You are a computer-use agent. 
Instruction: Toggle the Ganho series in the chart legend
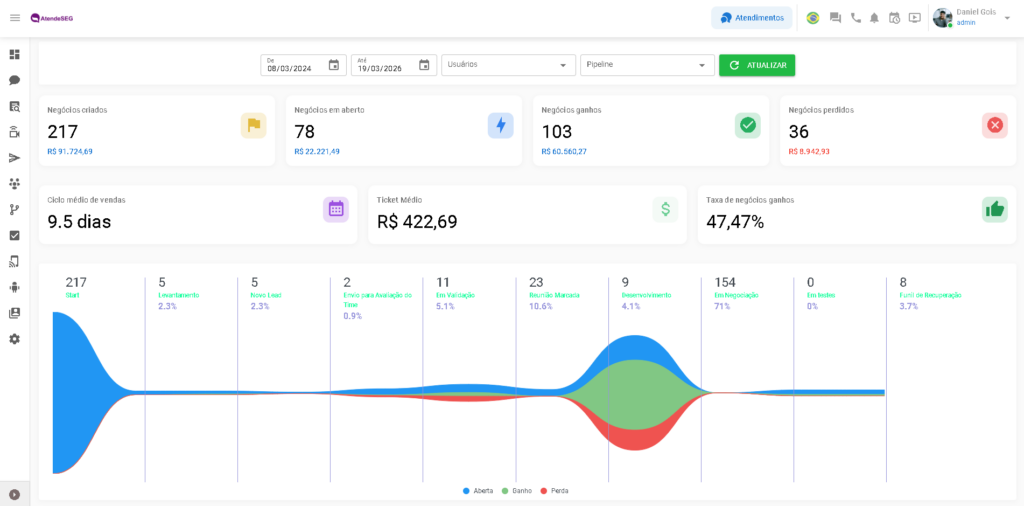(516, 491)
